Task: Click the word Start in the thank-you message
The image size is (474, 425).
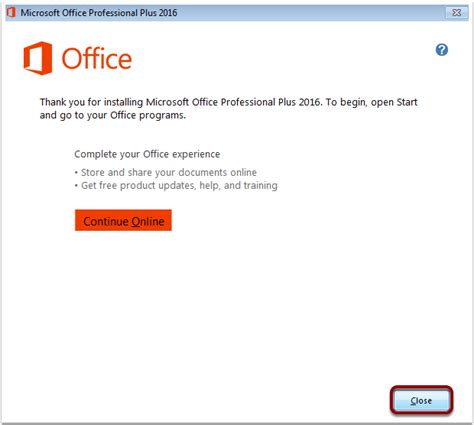Action: [407, 102]
